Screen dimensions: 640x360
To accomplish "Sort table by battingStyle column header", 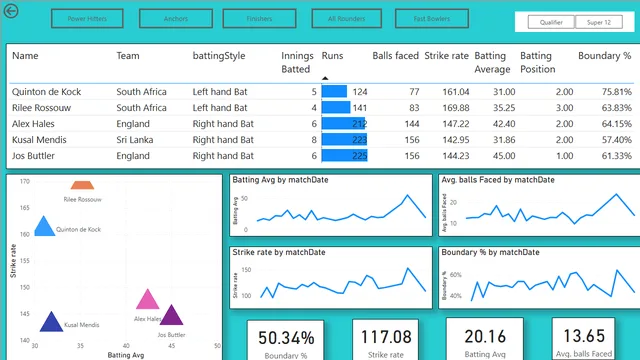I will pyautogui.click(x=219, y=56).
